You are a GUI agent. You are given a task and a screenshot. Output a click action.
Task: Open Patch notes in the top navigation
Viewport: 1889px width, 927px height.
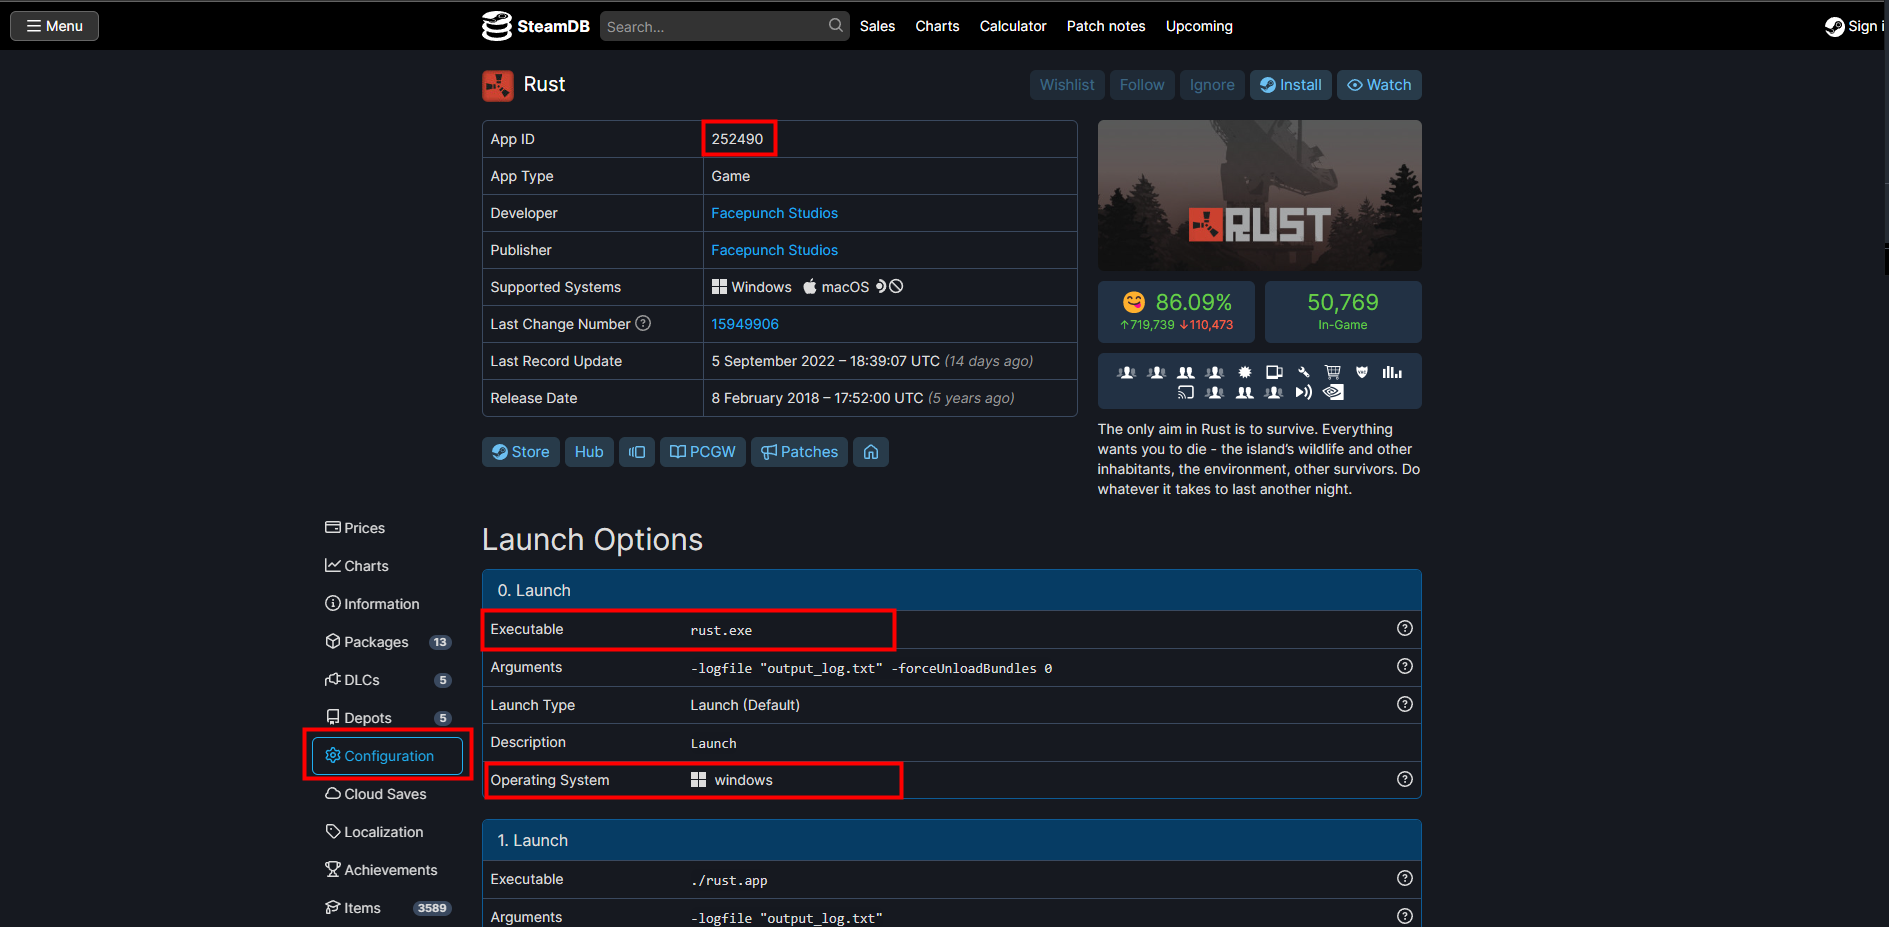[1106, 26]
